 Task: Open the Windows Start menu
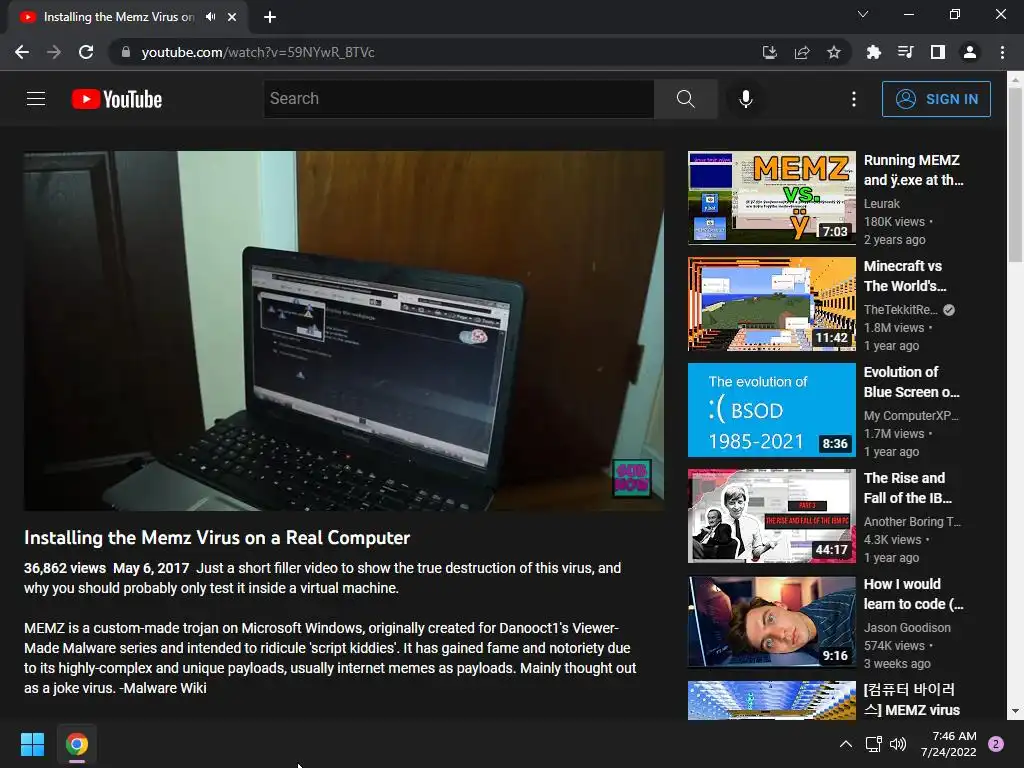tap(32, 744)
